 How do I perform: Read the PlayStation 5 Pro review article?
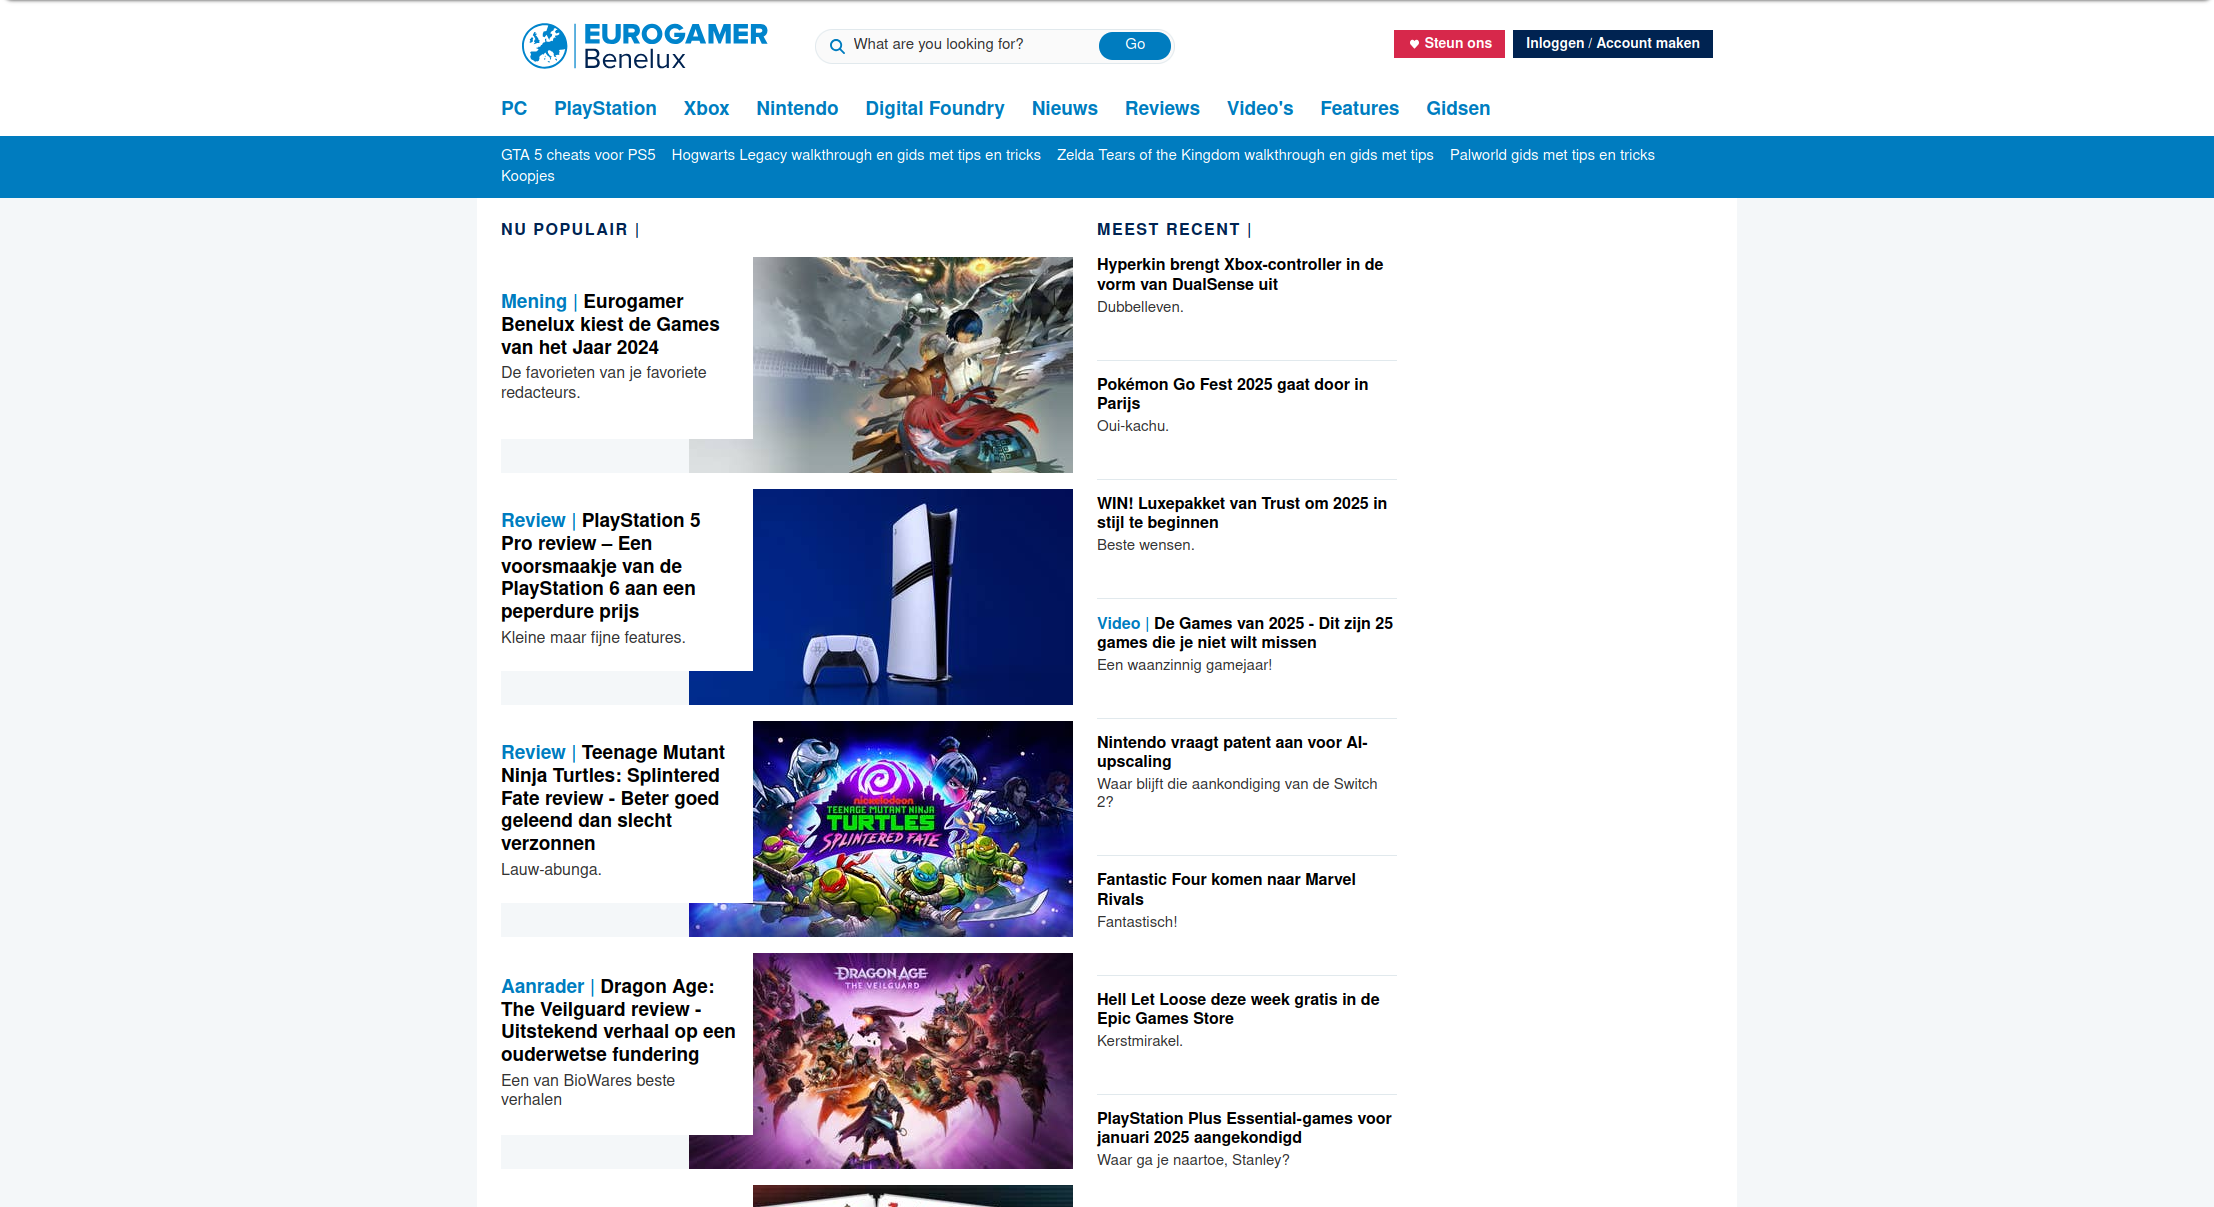(600, 565)
